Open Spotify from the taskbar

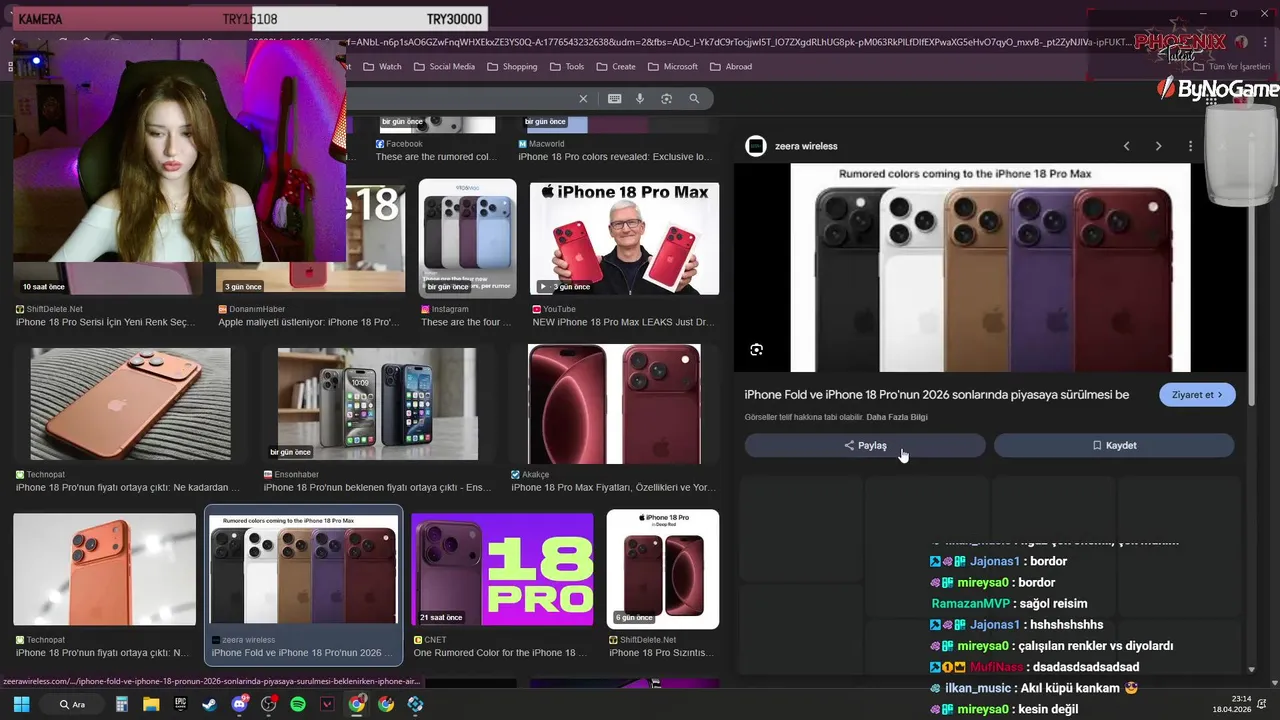tap(298, 704)
